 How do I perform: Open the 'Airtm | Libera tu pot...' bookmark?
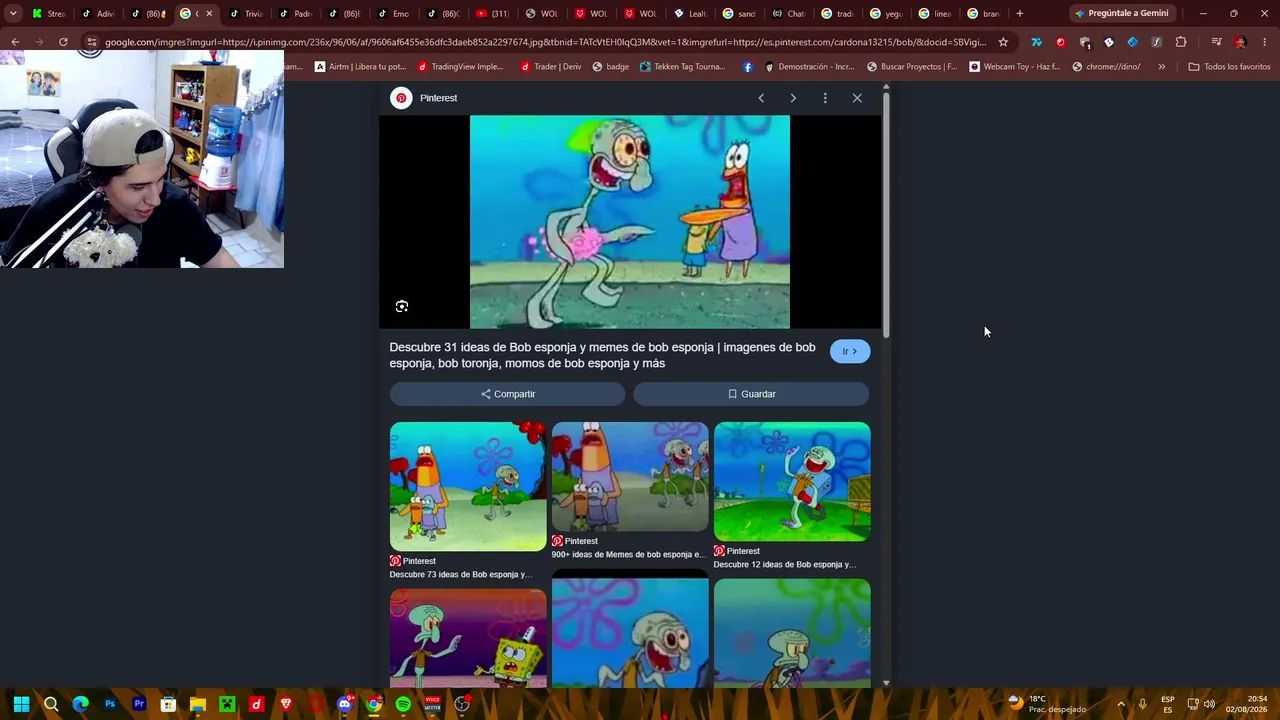click(360, 67)
